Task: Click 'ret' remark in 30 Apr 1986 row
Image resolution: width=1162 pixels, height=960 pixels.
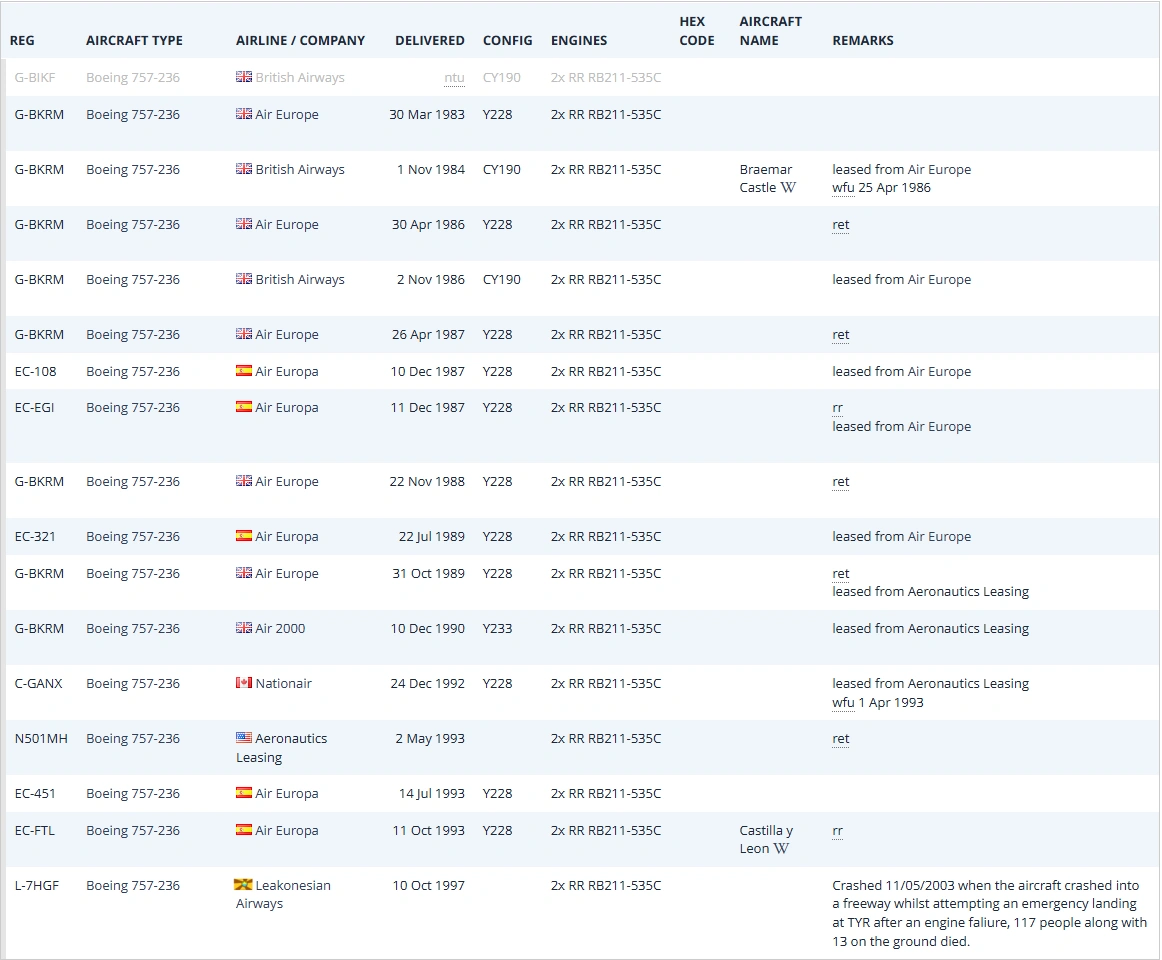Action: click(x=840, y=225)
